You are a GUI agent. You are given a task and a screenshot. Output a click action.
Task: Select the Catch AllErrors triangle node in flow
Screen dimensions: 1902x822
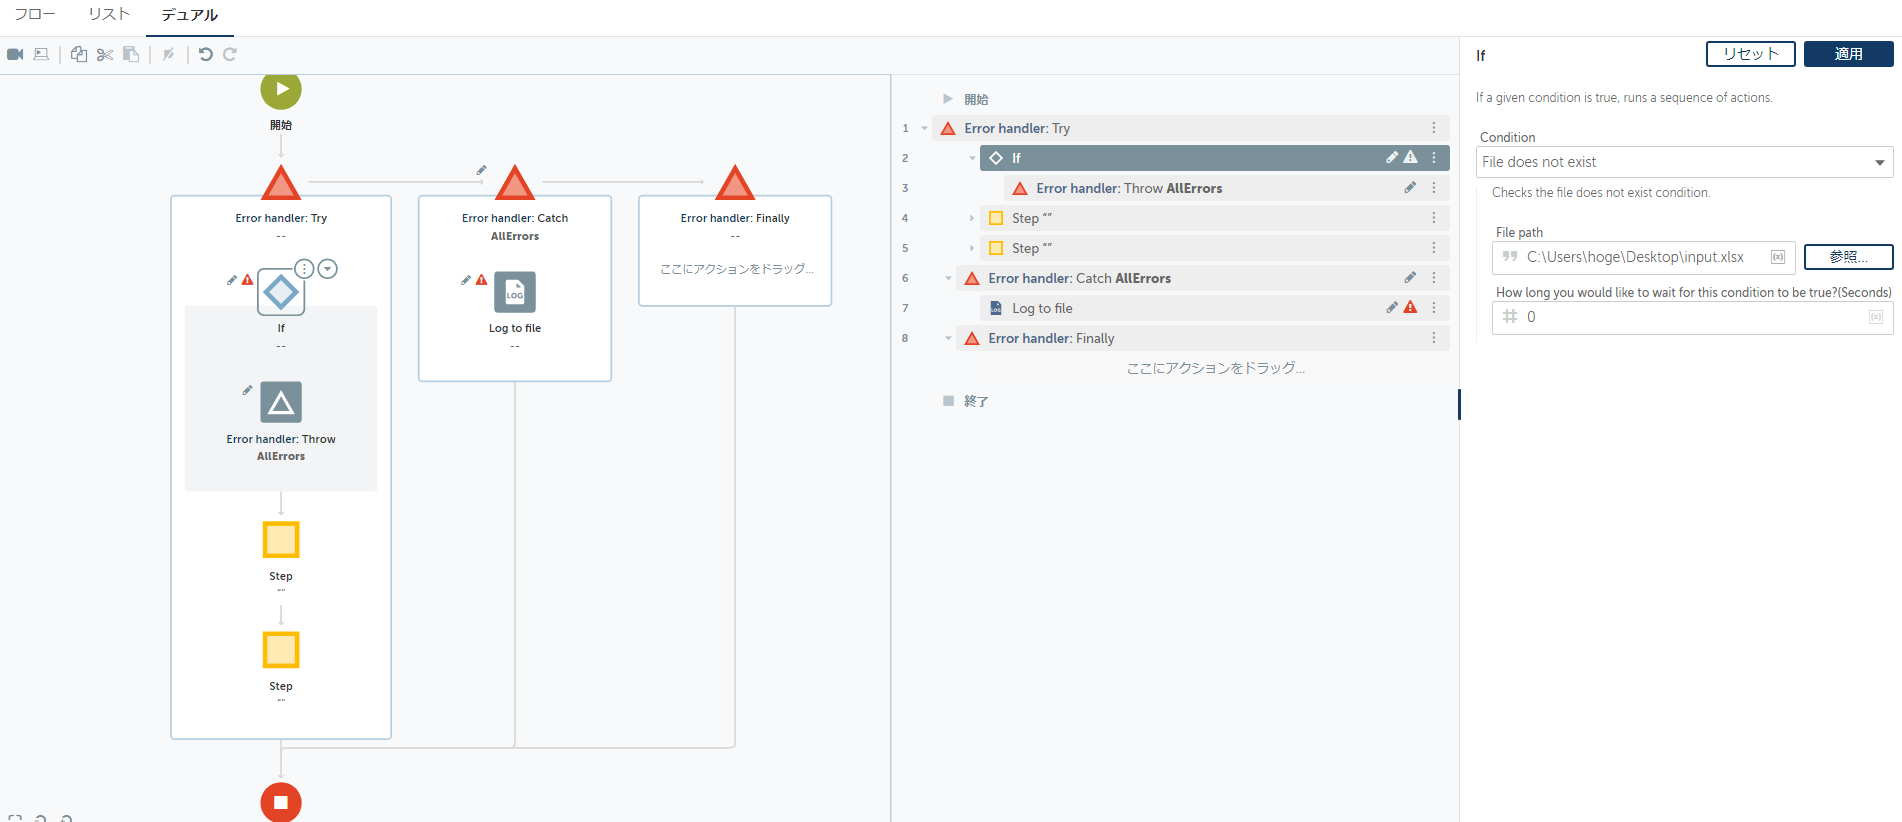[515, 183]
